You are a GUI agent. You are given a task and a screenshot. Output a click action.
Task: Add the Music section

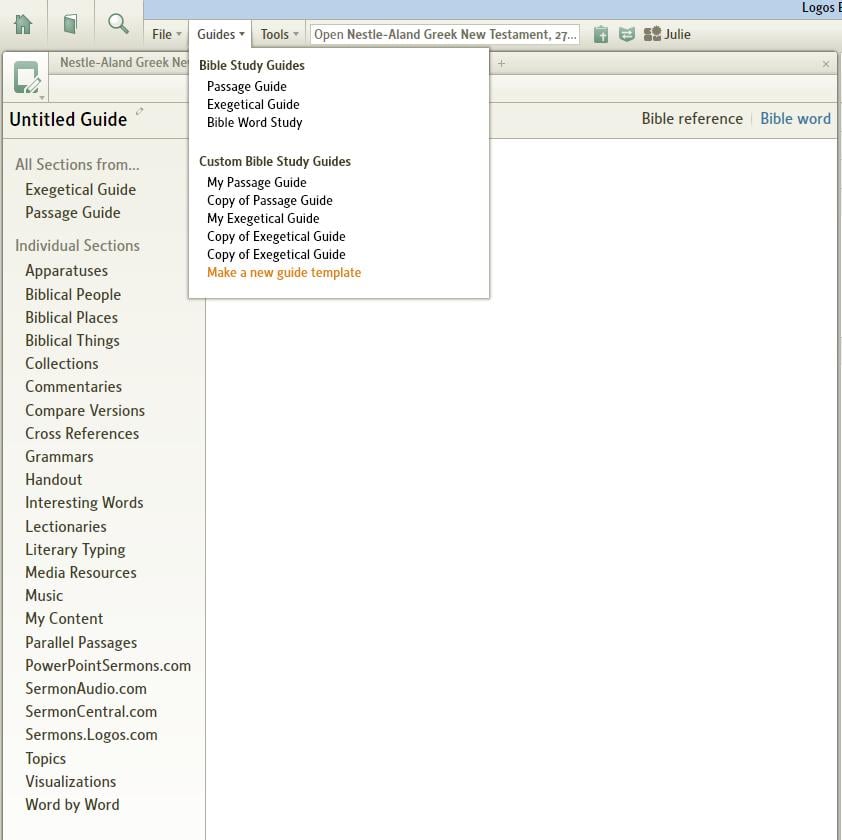pos(44,596)
